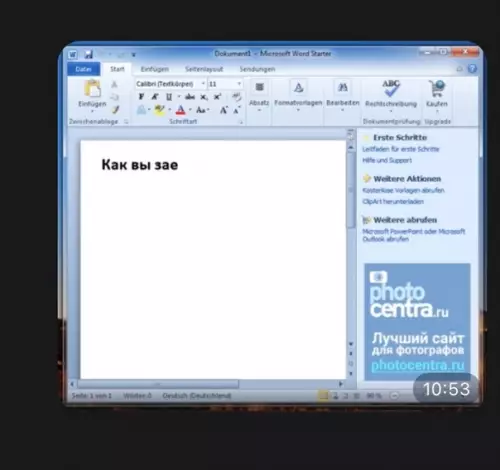Toggle underline formatting

pos(169,97)
